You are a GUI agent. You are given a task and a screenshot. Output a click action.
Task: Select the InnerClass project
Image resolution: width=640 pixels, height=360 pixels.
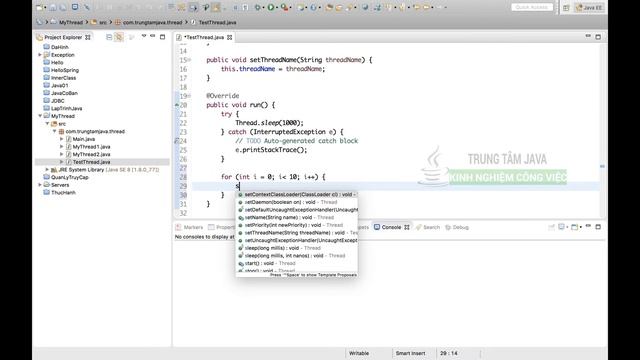[x=63, y=78]
